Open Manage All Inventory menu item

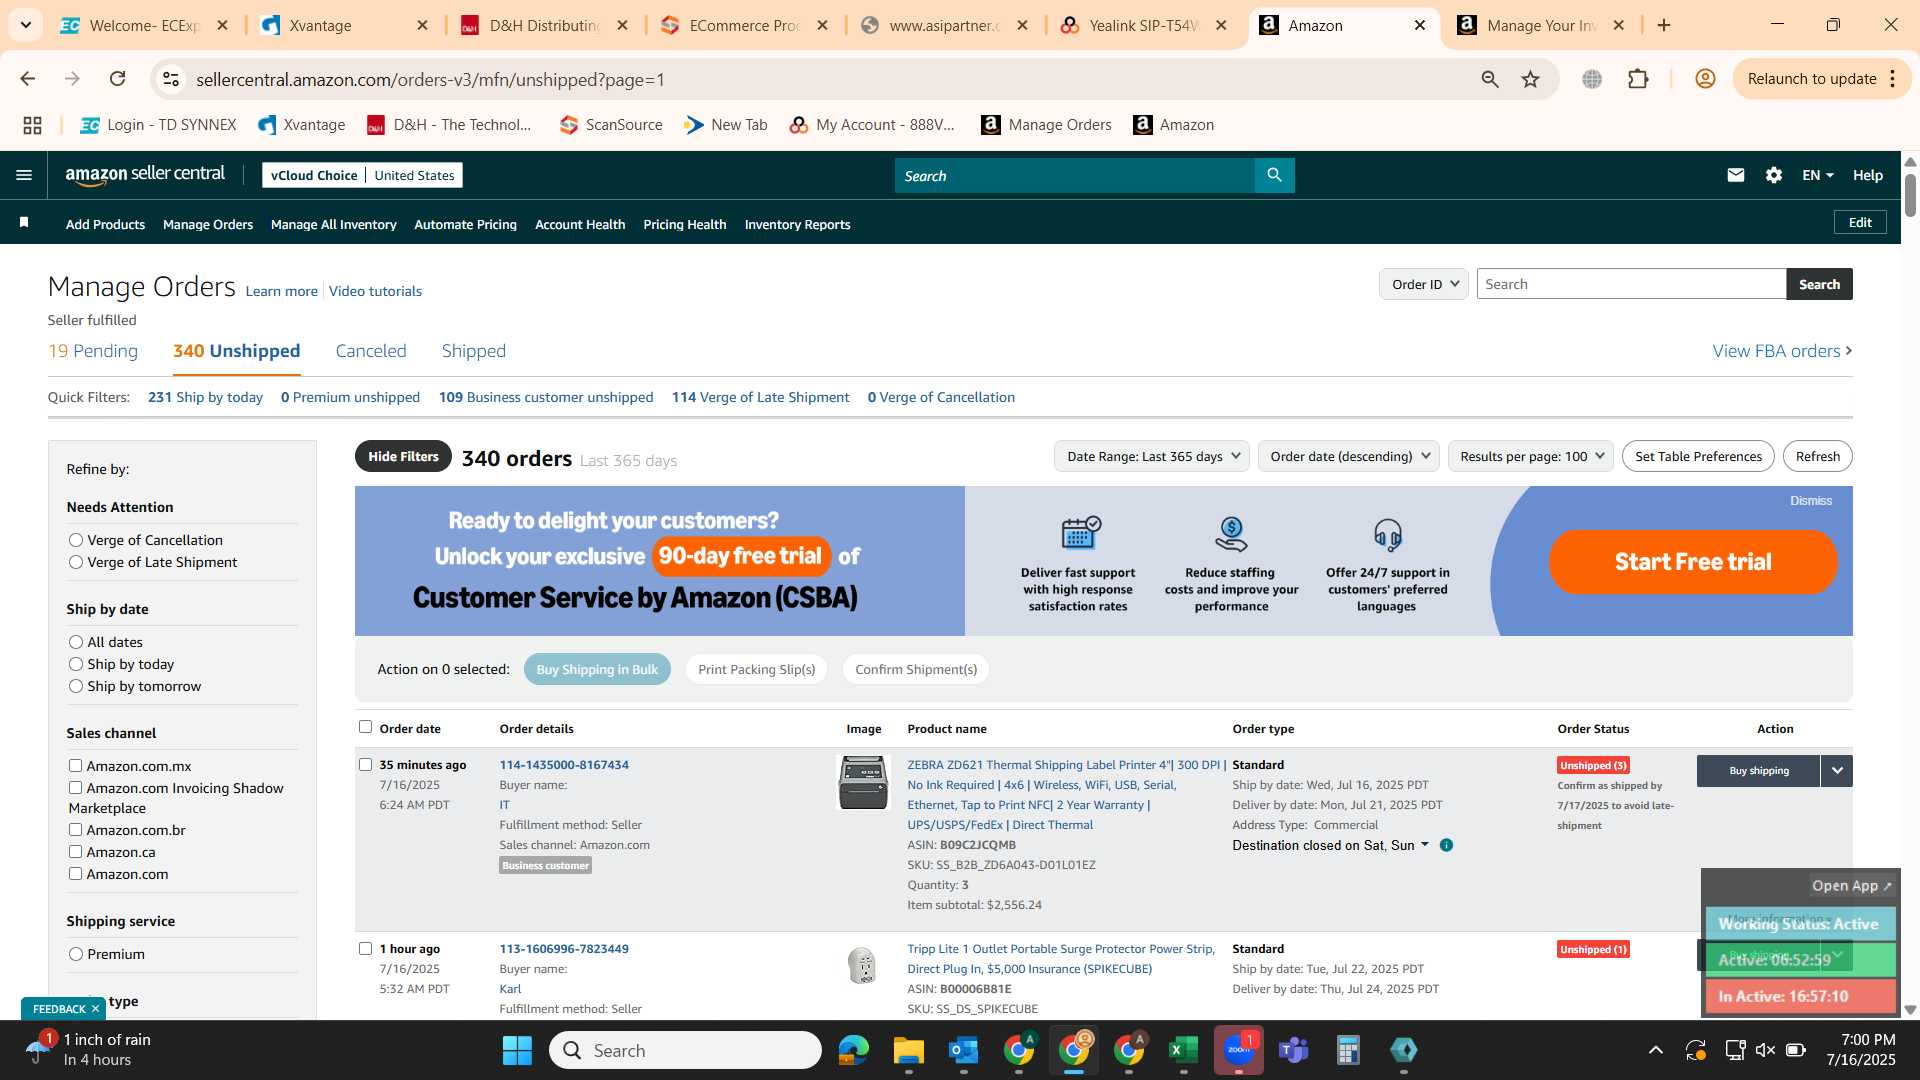click(x=334, y=224)
